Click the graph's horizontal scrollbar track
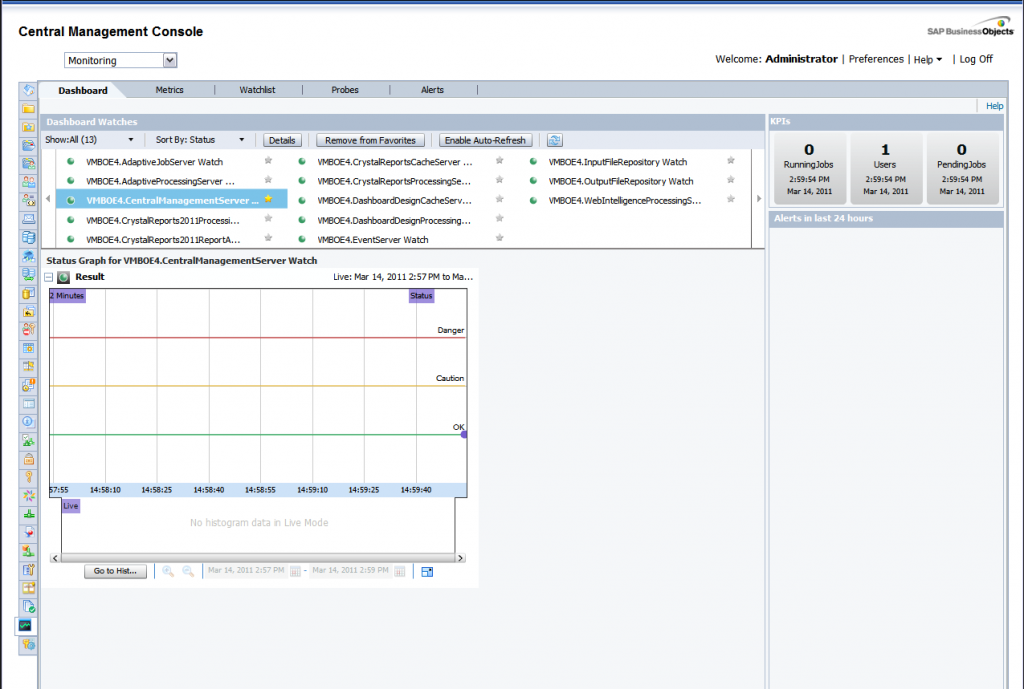1024x689 pixels. coord(258,558)
